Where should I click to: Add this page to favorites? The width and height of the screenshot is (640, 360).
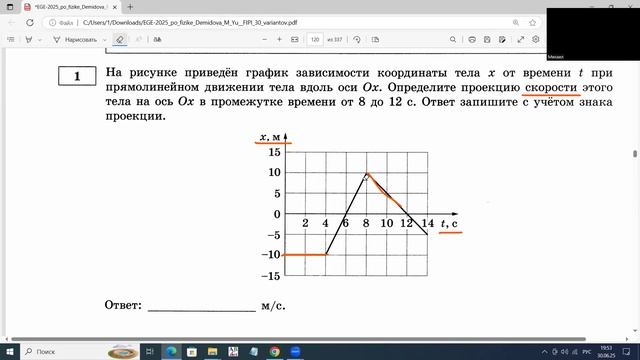(x=532, y=23)
